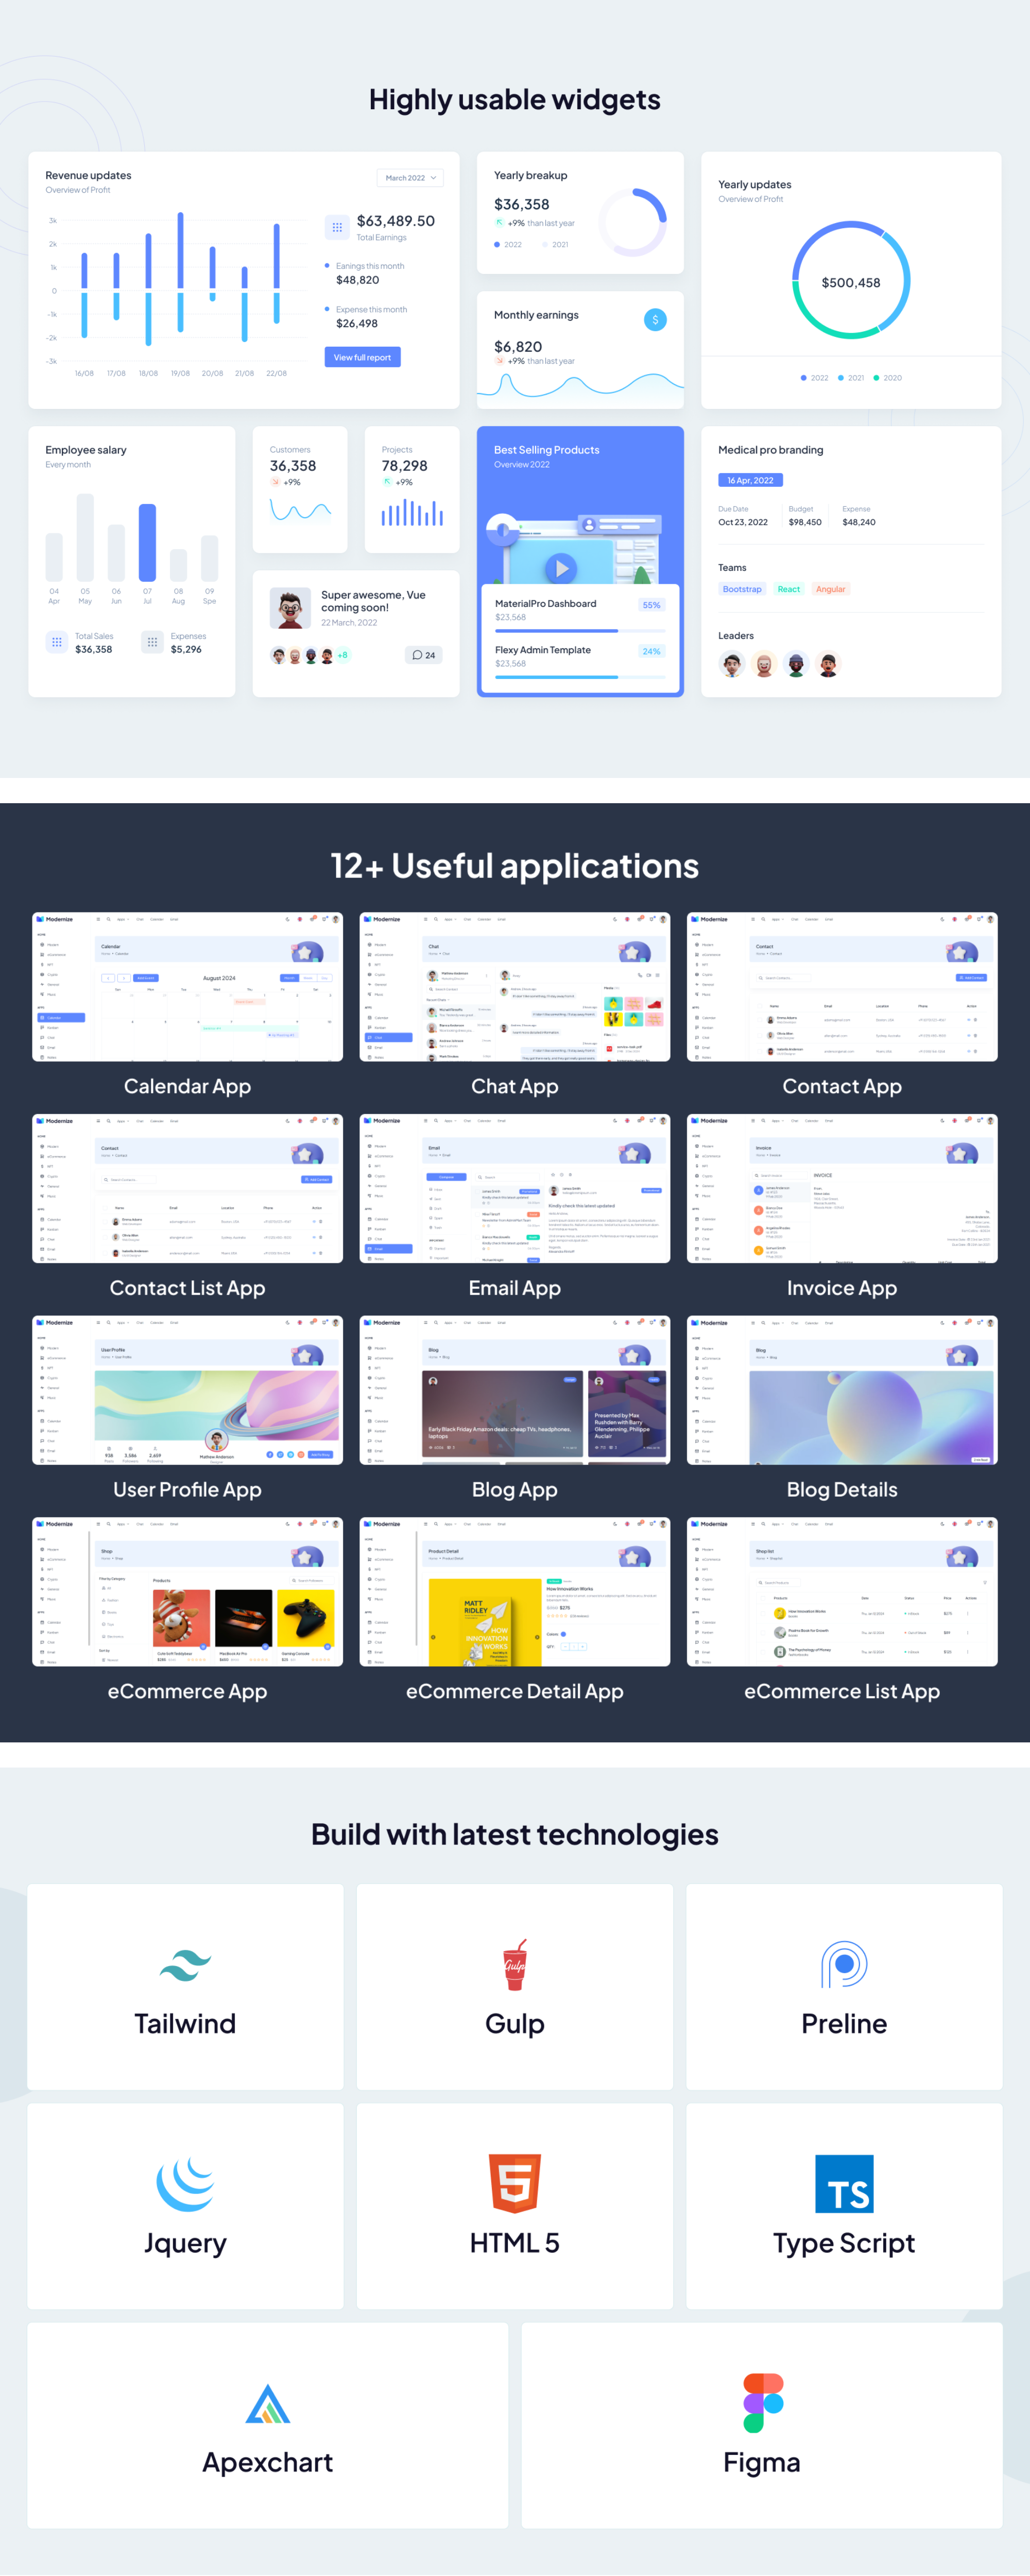Screen dimensions: 1030x2576
Task: Select the React tag in Medical pro branding
Action: point(789,589)
